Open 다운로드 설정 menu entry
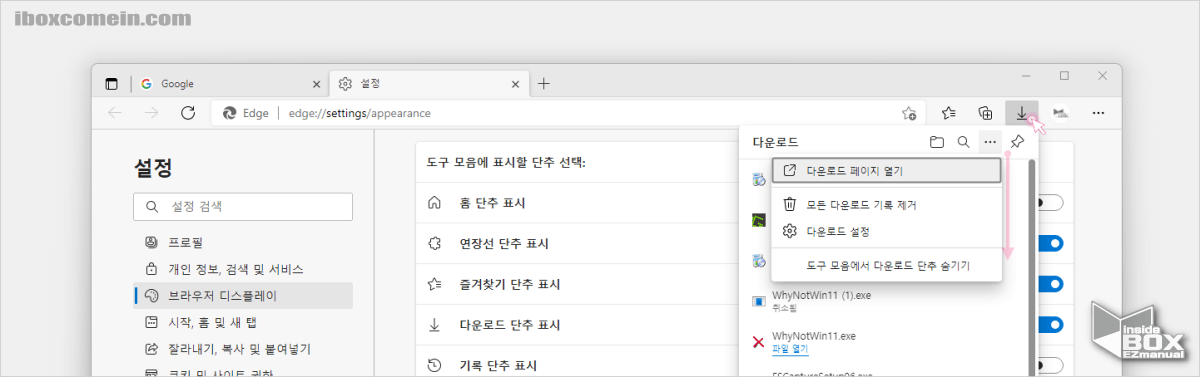1200x377 pixels. 887,231
